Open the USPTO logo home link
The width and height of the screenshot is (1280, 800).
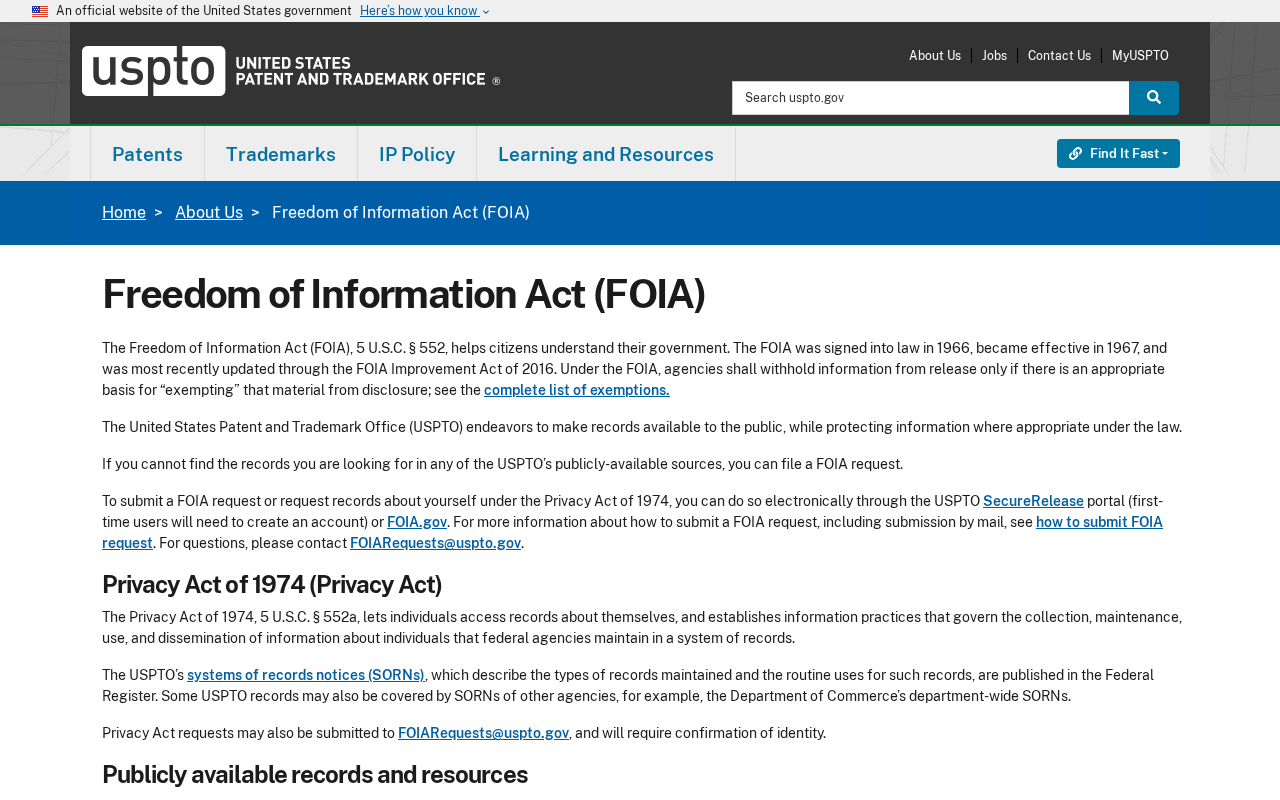(x=291, y=71)
